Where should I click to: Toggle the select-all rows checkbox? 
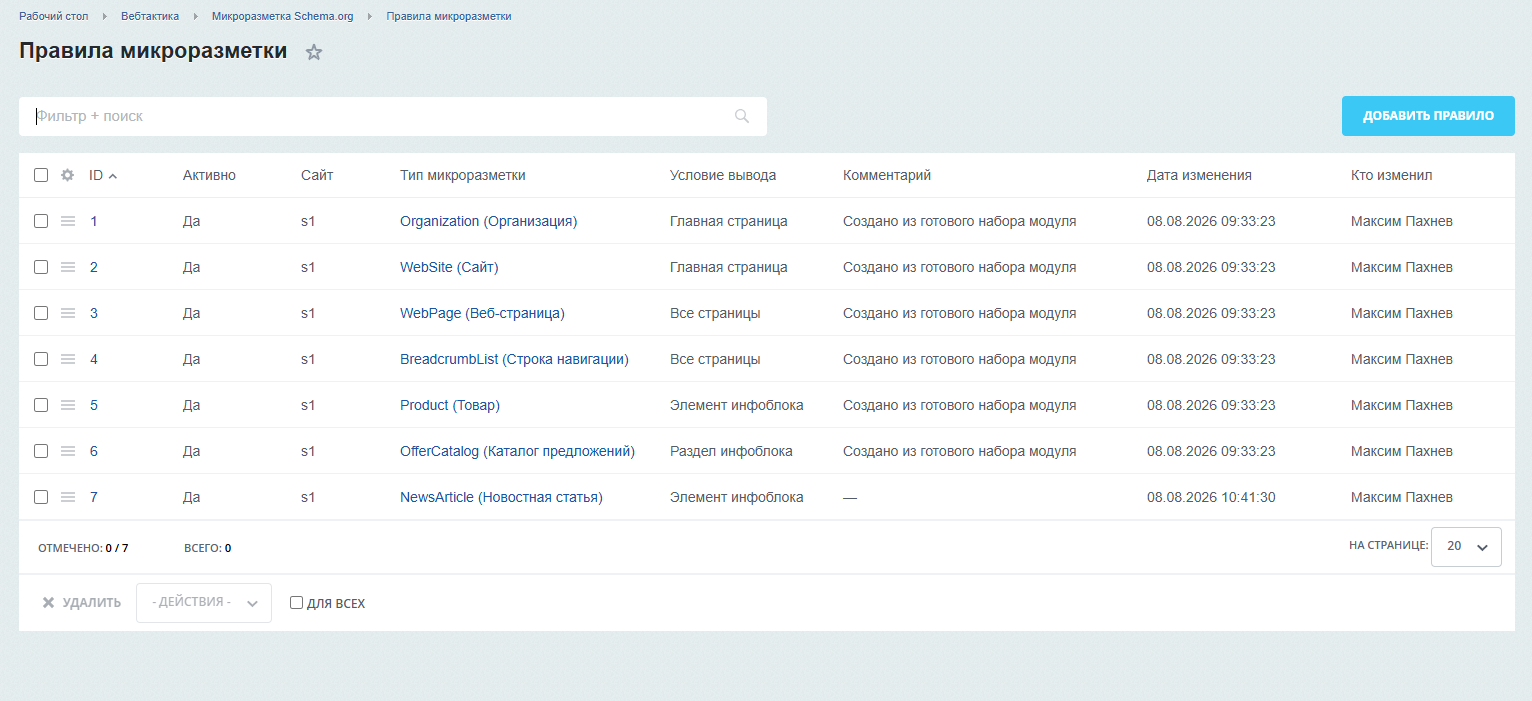pos(41,175)
